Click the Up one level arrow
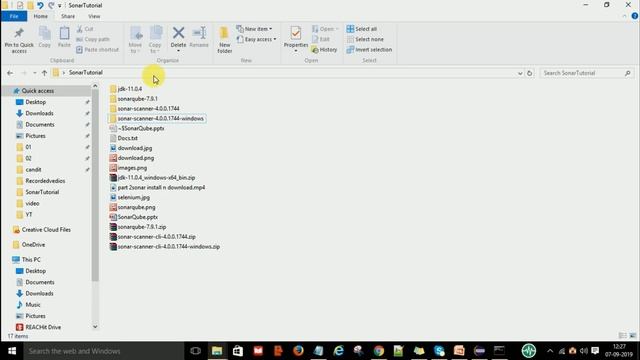The image size is (640, 360). [44, 73]
